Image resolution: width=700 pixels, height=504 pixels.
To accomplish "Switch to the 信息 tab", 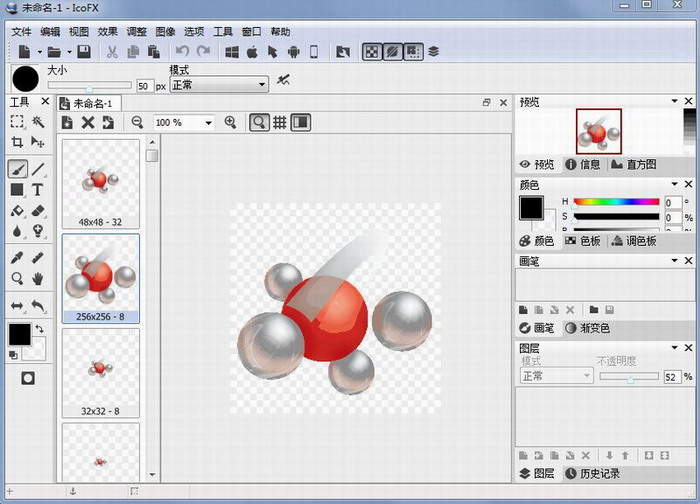I will [x=583, y=165].
